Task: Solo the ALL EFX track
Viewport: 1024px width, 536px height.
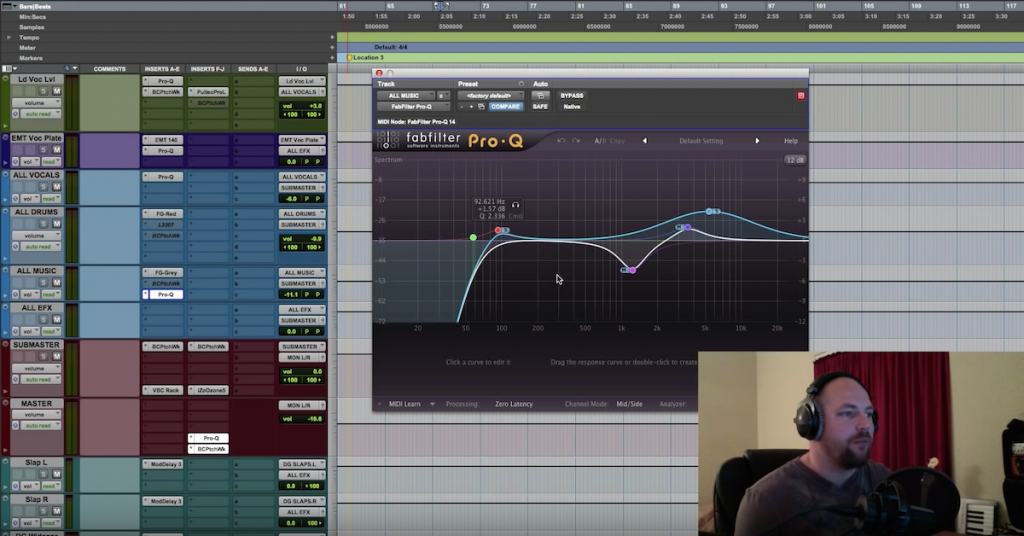Action: tap(44, 319)
